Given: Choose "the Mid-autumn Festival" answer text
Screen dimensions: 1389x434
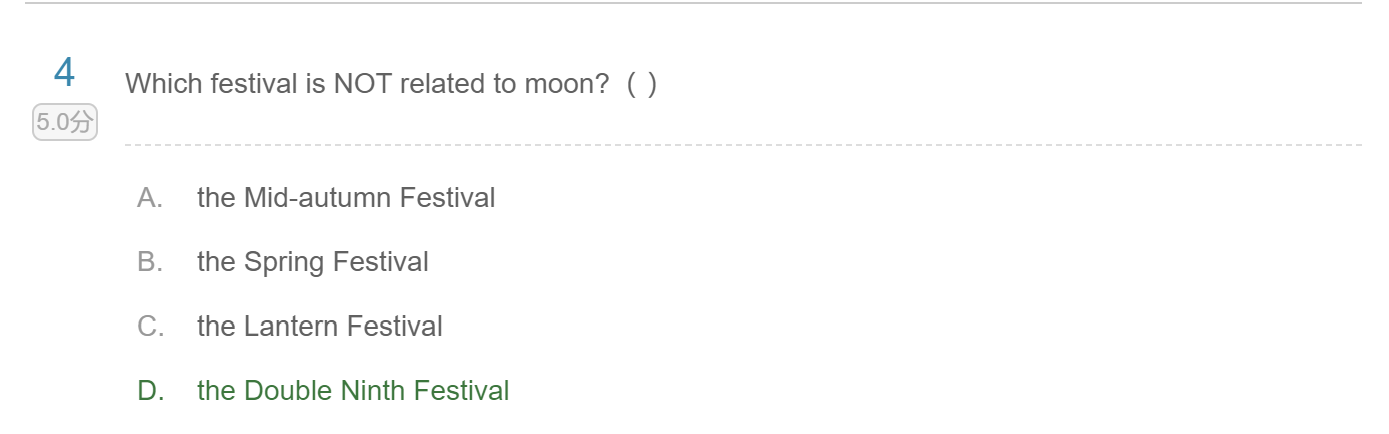Looking at the screenshot, I should click(346, 198).
